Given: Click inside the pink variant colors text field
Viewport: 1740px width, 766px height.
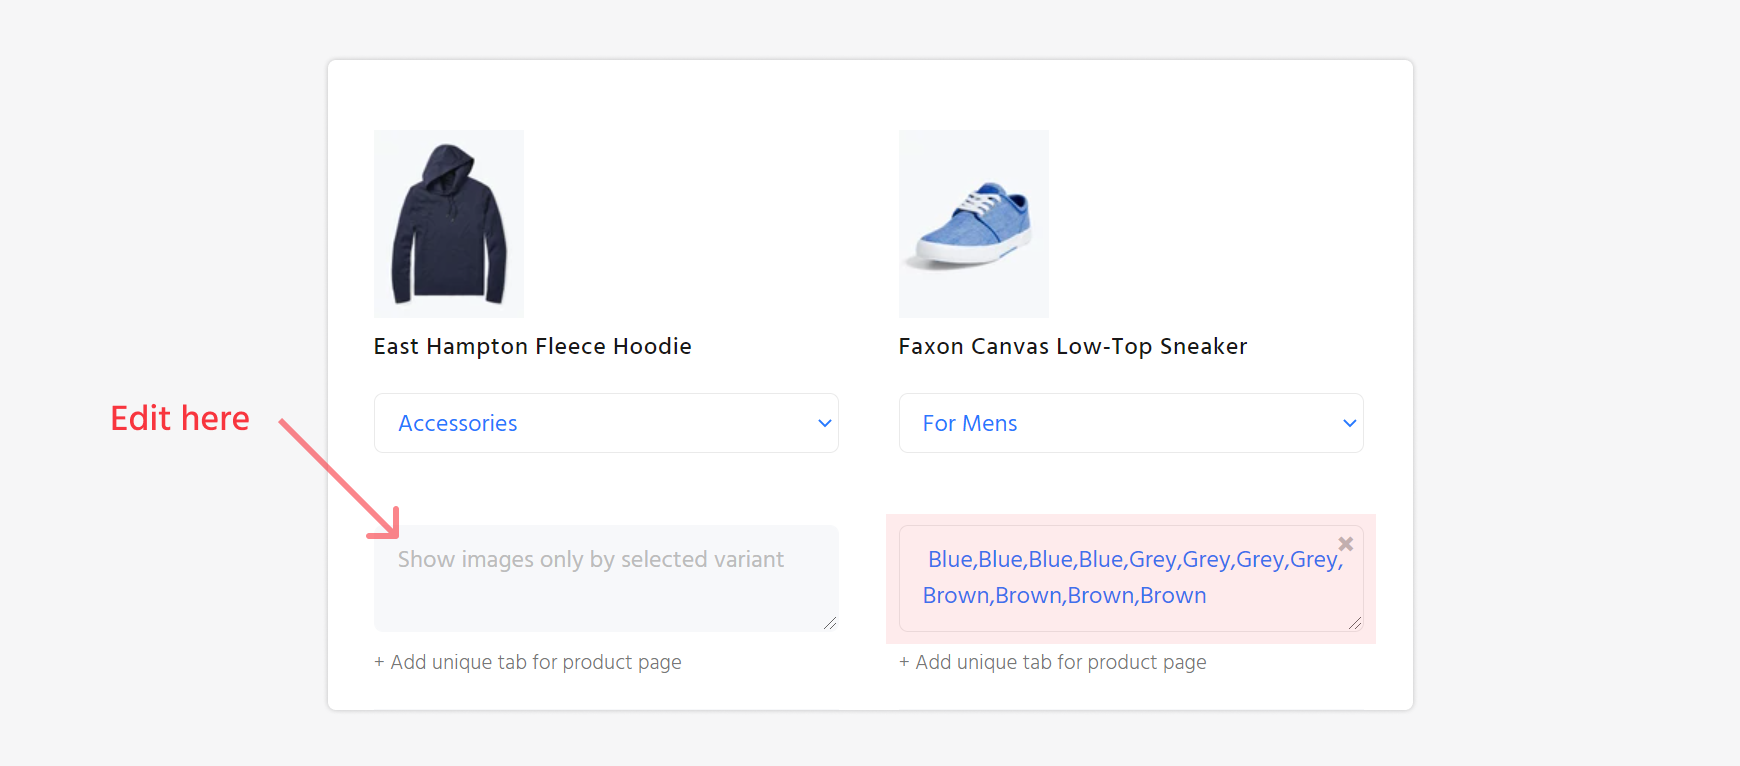Looking at the screenshot, I should pos(1130,578).
